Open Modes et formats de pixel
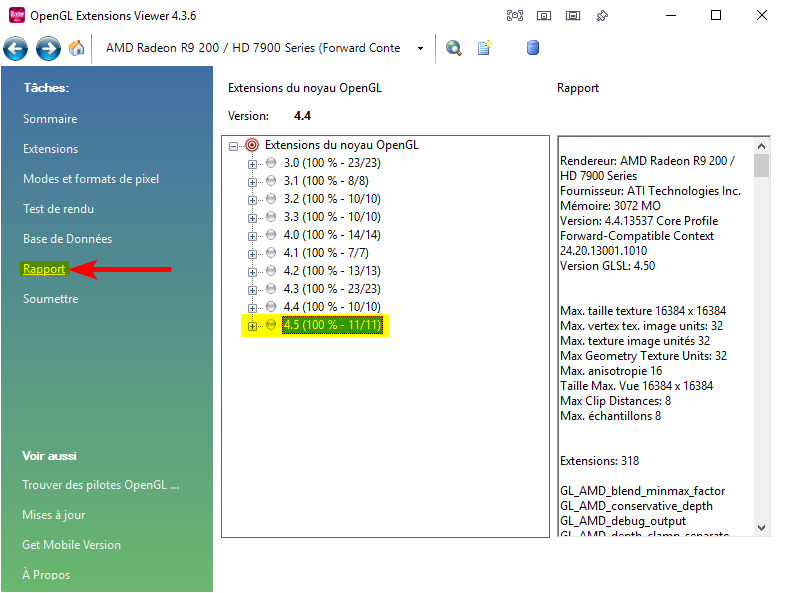The height and width of the screenshot is (593, 786). pyautogui.click(x=91, y=179)
